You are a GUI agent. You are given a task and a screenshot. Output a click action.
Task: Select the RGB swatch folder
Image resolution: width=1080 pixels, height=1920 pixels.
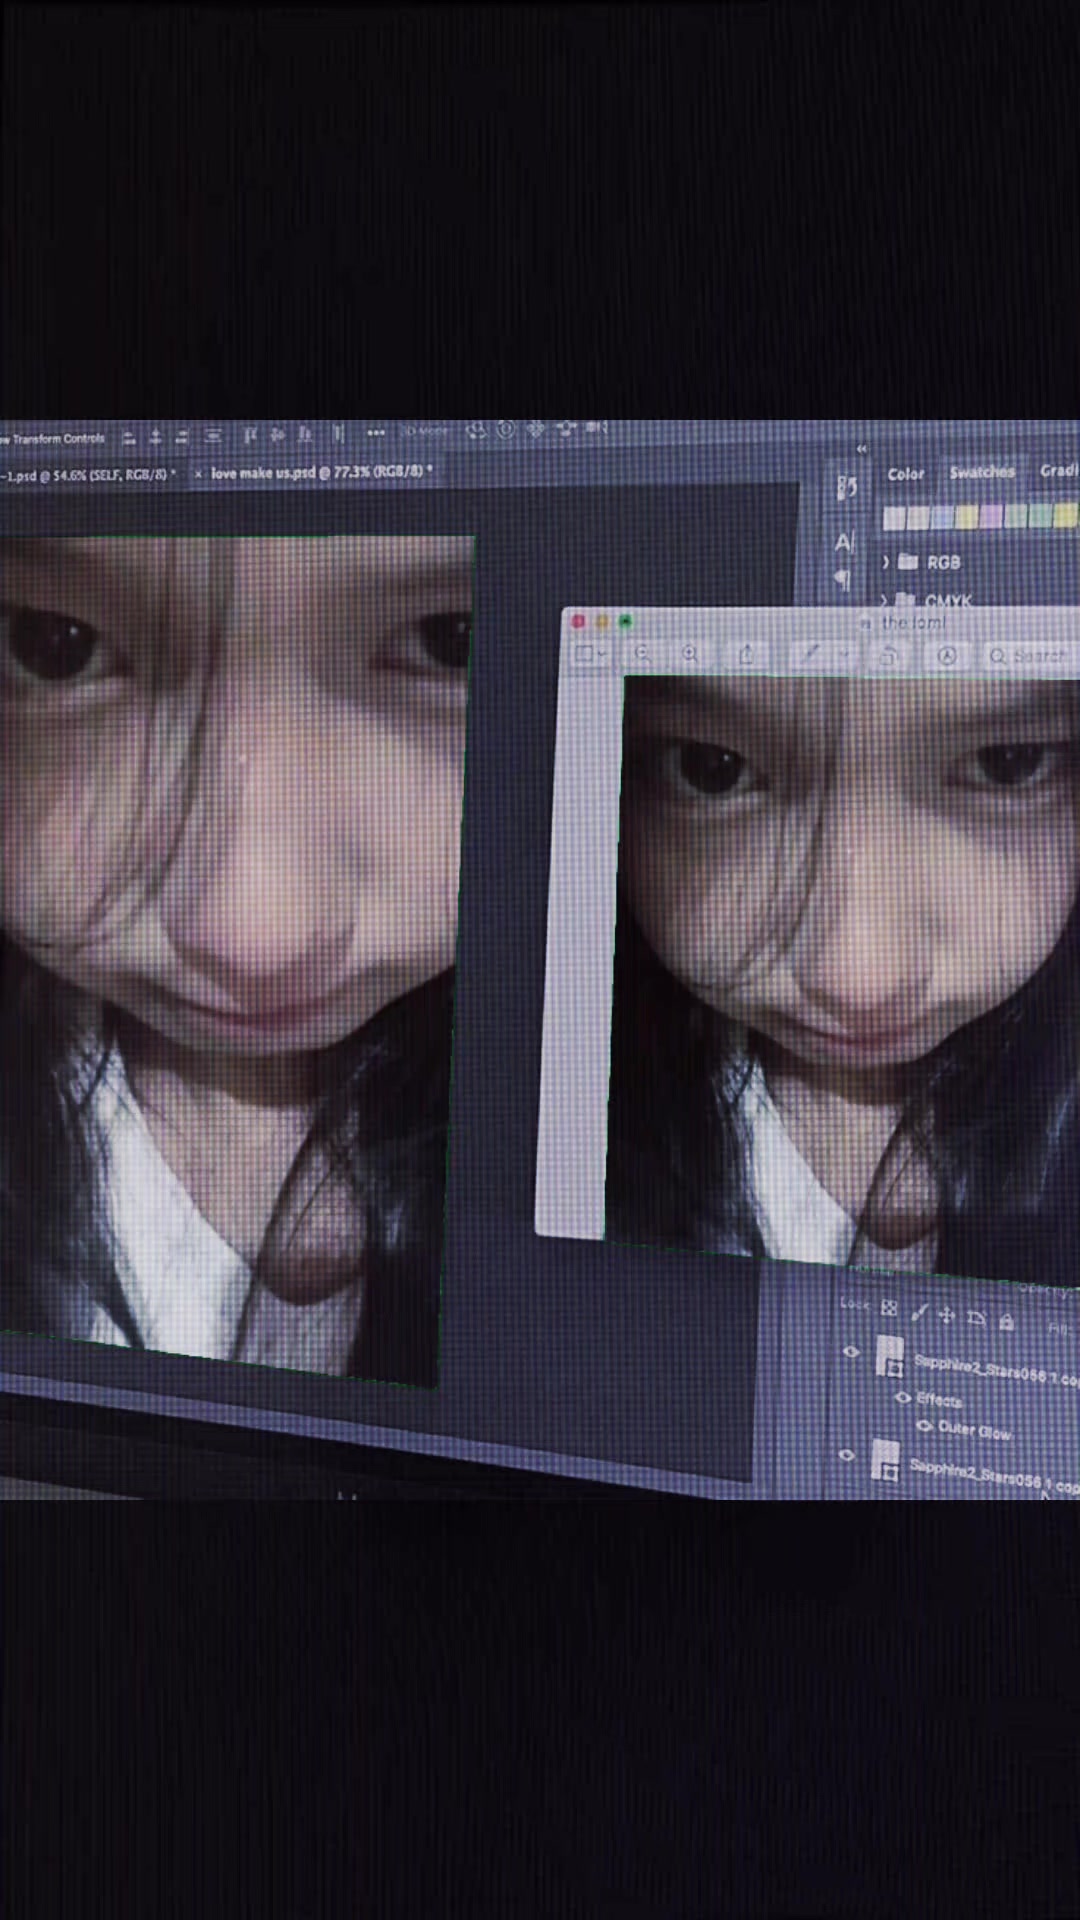point(930,562)
